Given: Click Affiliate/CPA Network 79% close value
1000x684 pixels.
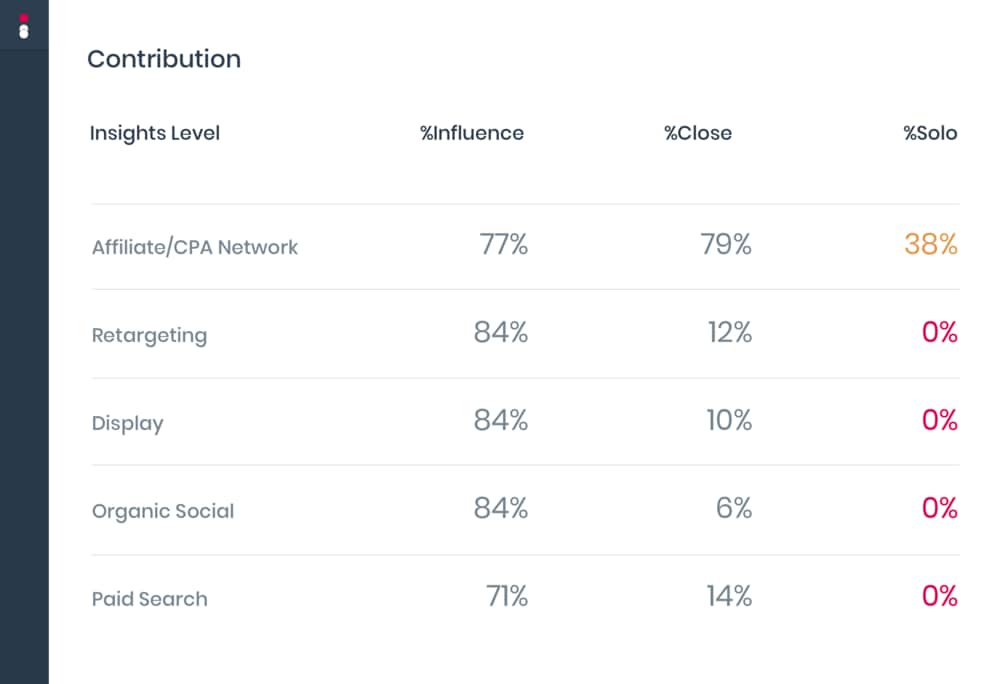Looking at the screenshot, I should (x=726, y=244).
